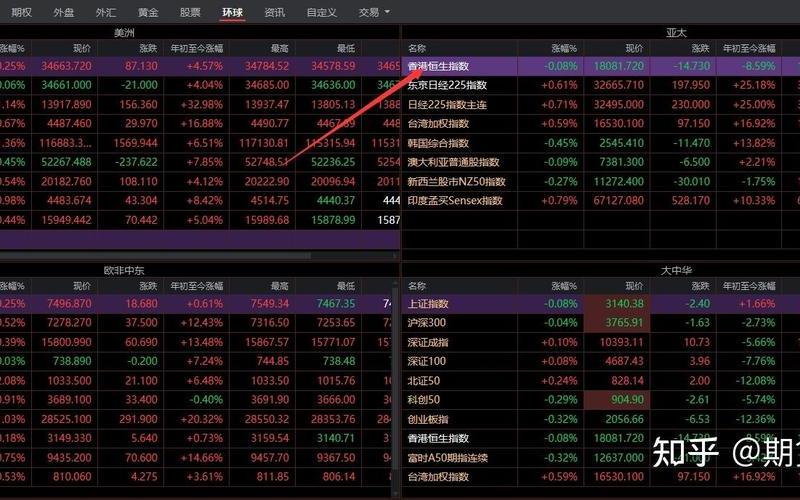Image resolution: width=800 pixels, height=500 pixels.
Task: Sort 美洲 table by 最高 header
Action: click(280, 48)
